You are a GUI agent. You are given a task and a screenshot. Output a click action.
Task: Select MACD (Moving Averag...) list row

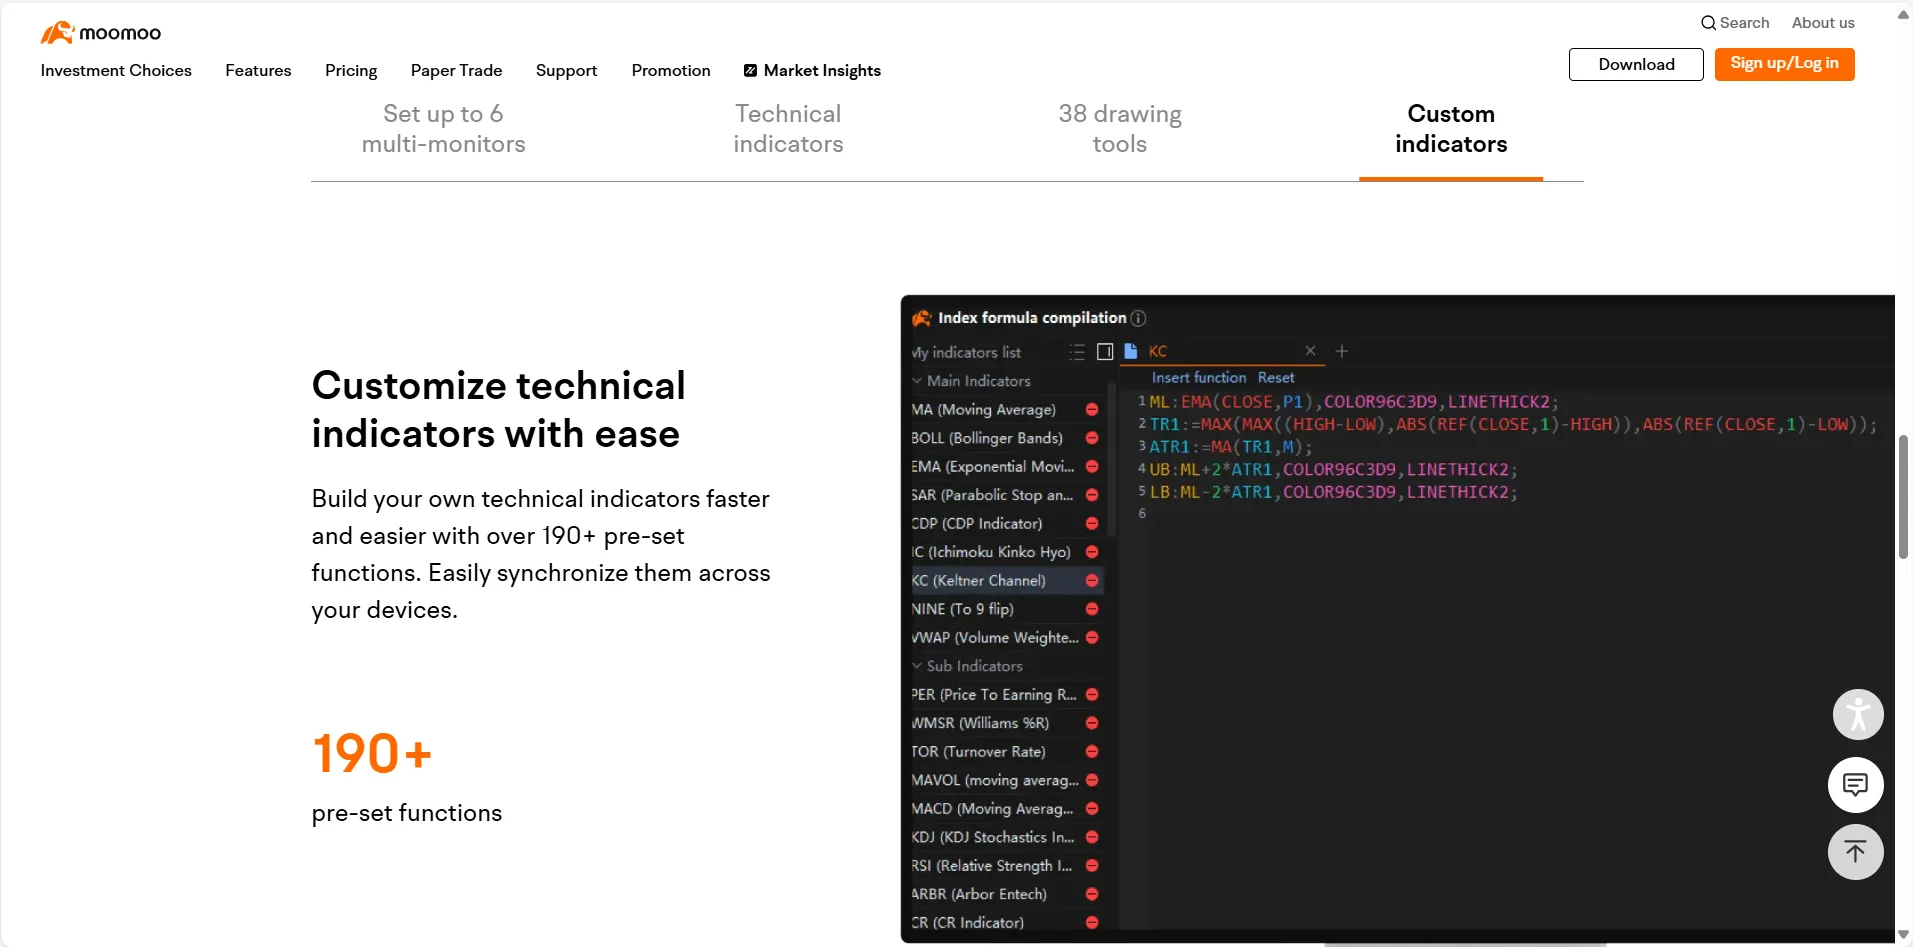pyautogui.click(x=1007, y=809)
